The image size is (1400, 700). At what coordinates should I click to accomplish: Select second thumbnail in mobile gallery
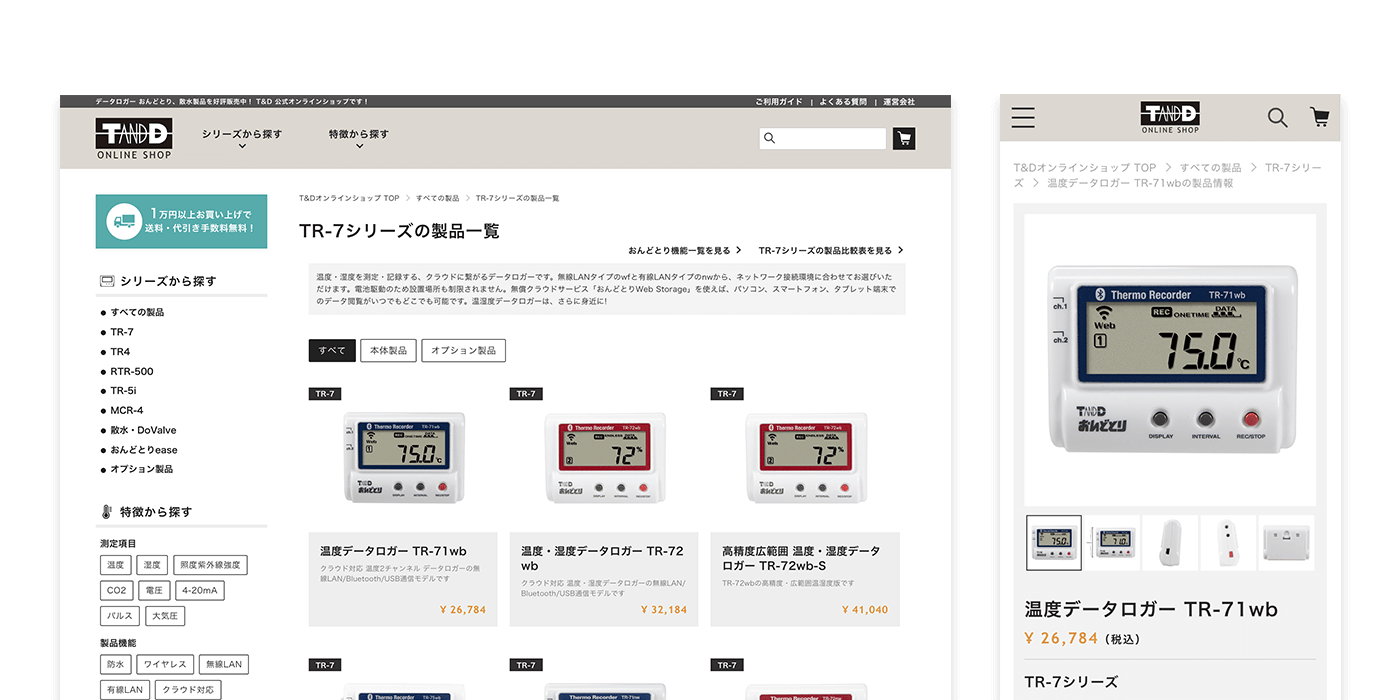click(1113, 543)
